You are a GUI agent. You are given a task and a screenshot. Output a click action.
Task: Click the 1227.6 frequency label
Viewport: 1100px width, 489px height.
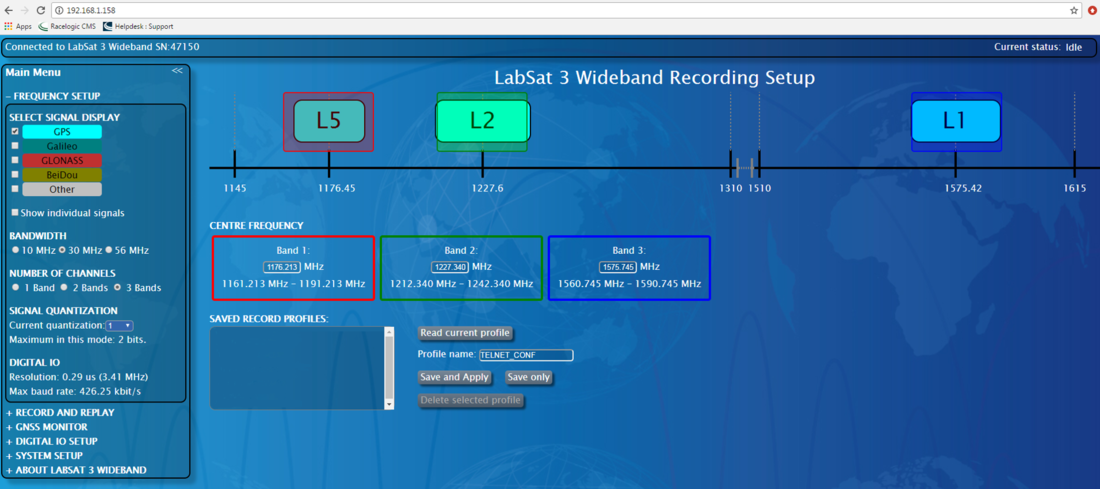[487, 189]
